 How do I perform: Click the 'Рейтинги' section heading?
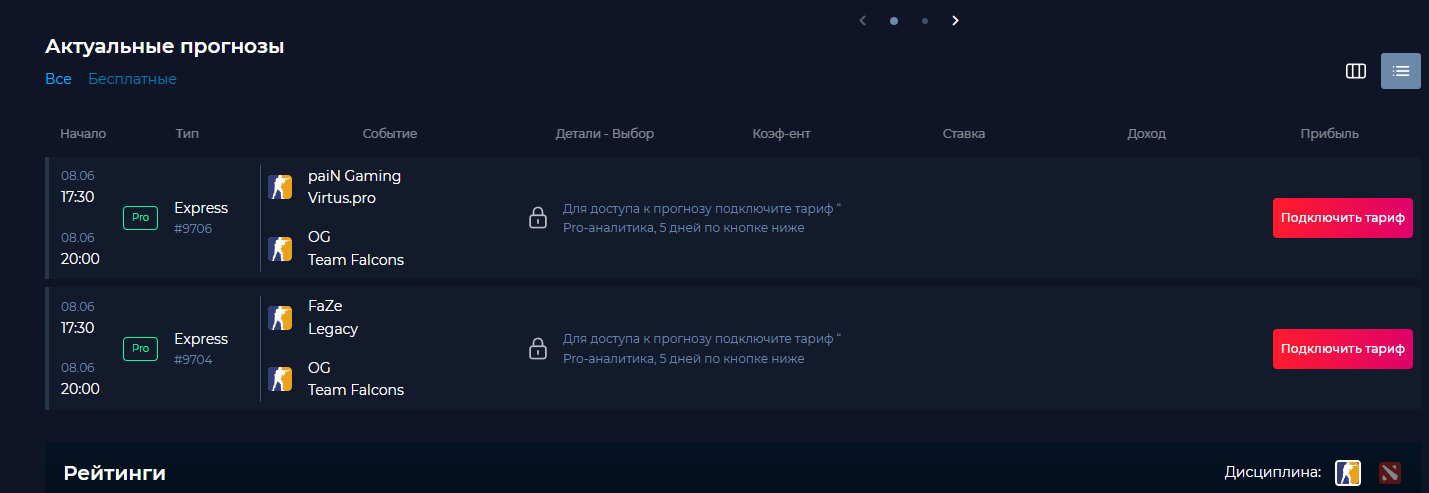(115, 473)
